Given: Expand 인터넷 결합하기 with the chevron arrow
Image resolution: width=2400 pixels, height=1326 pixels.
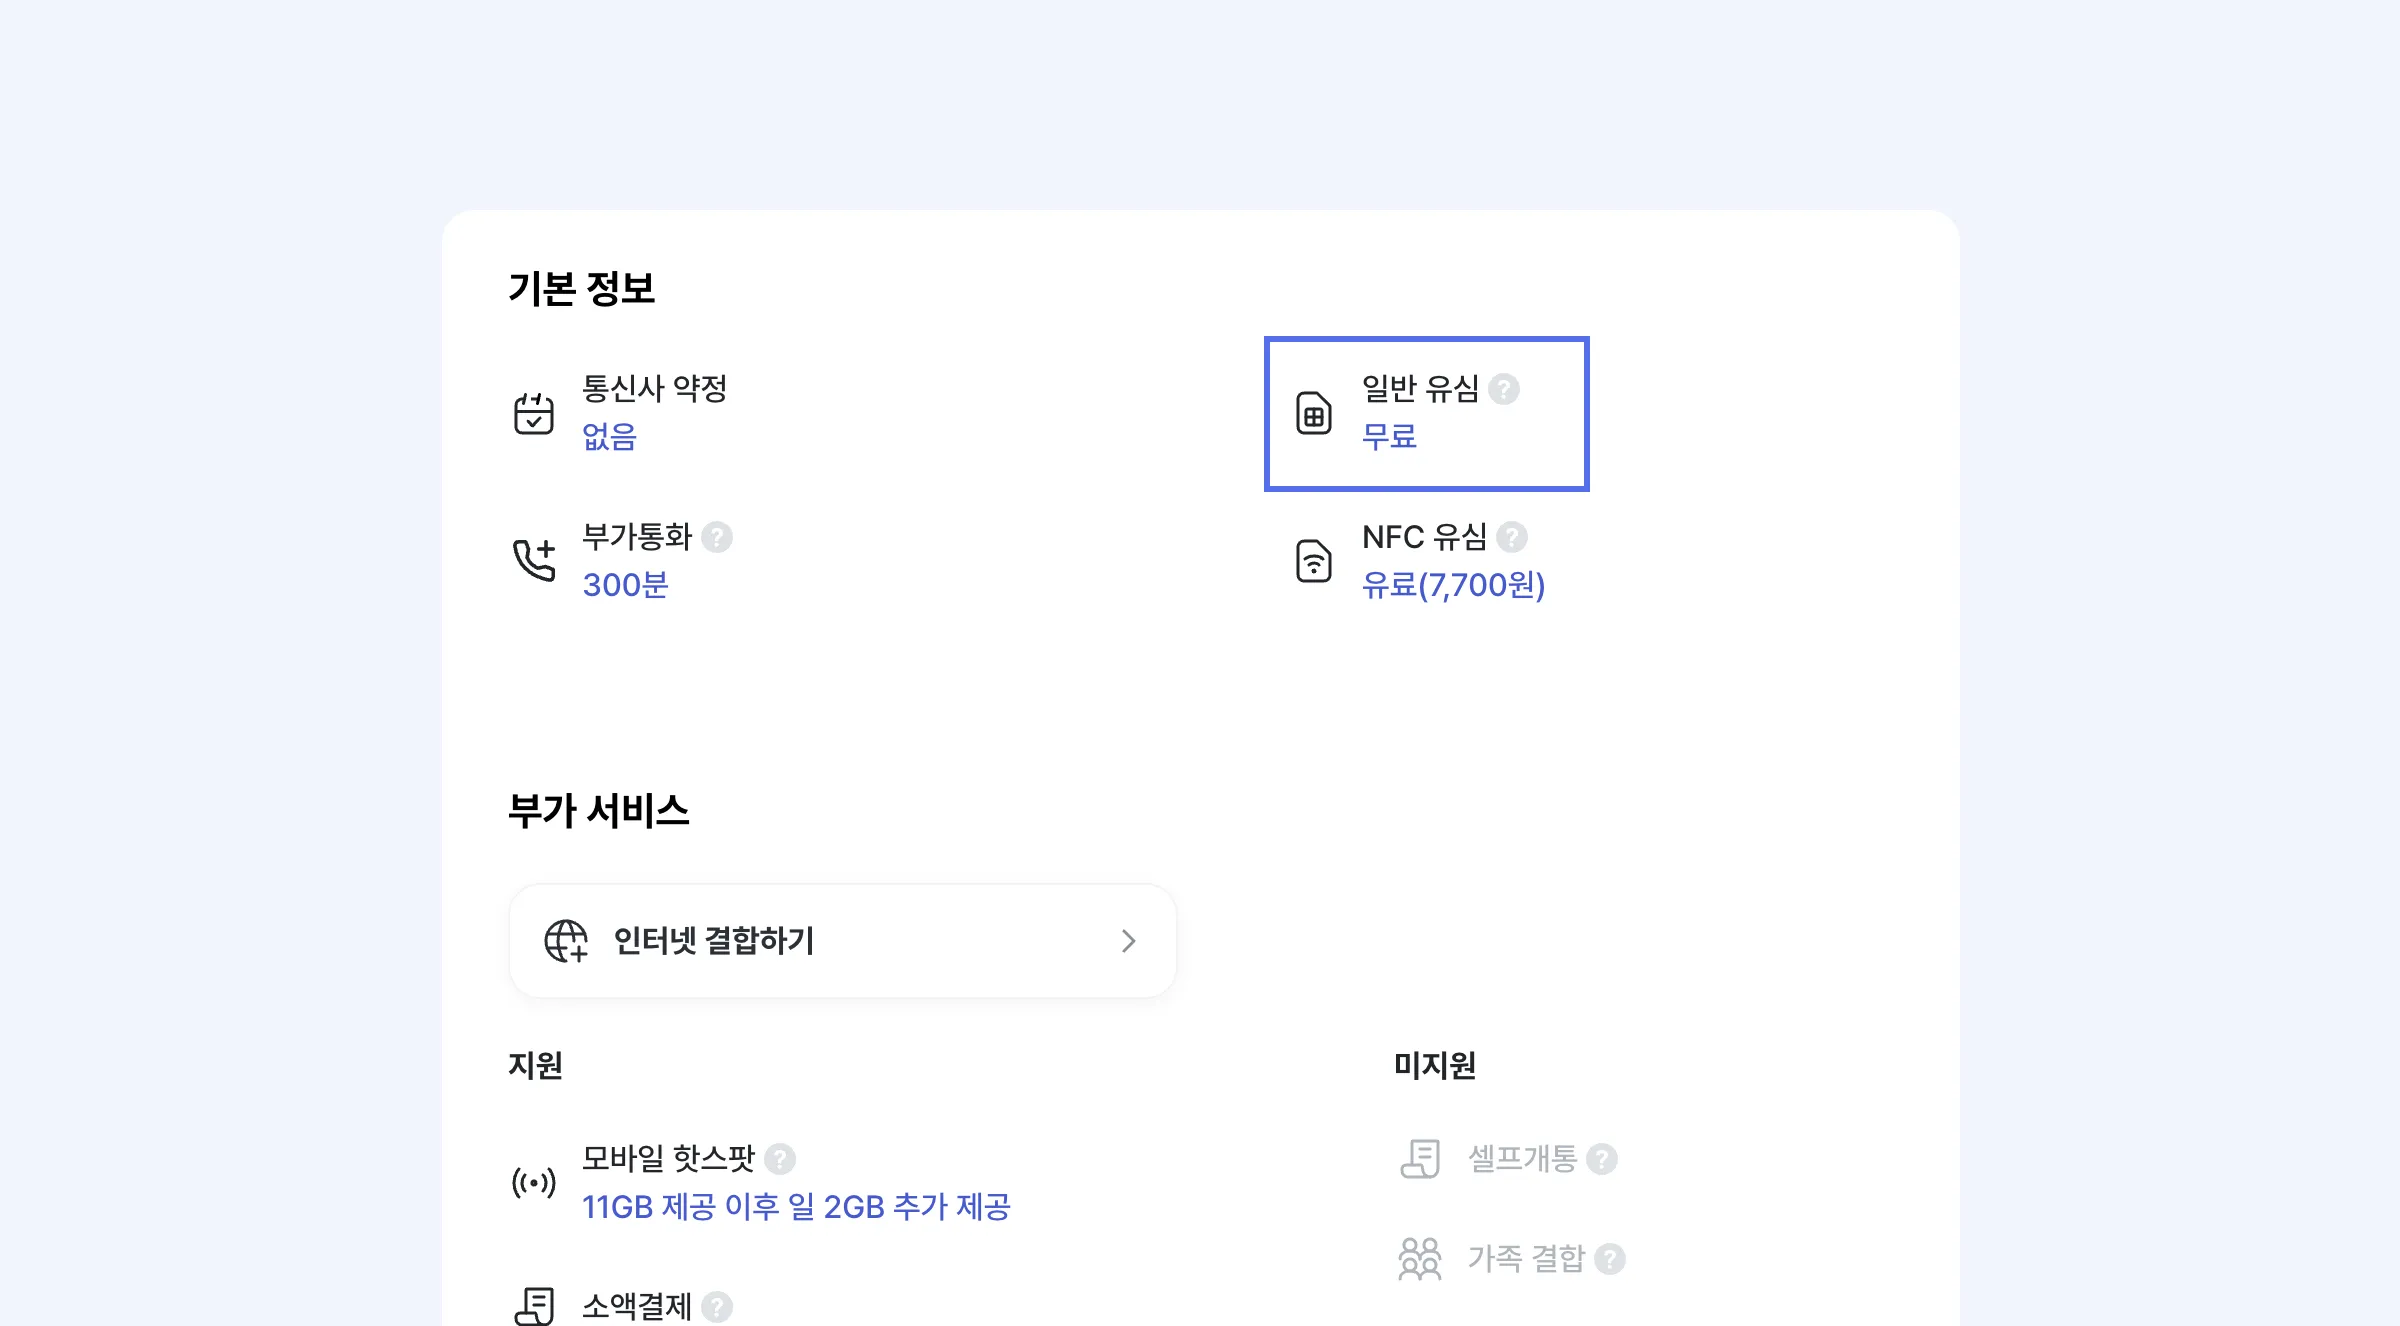Looking at the screenshot, I should pos(1129,941).
